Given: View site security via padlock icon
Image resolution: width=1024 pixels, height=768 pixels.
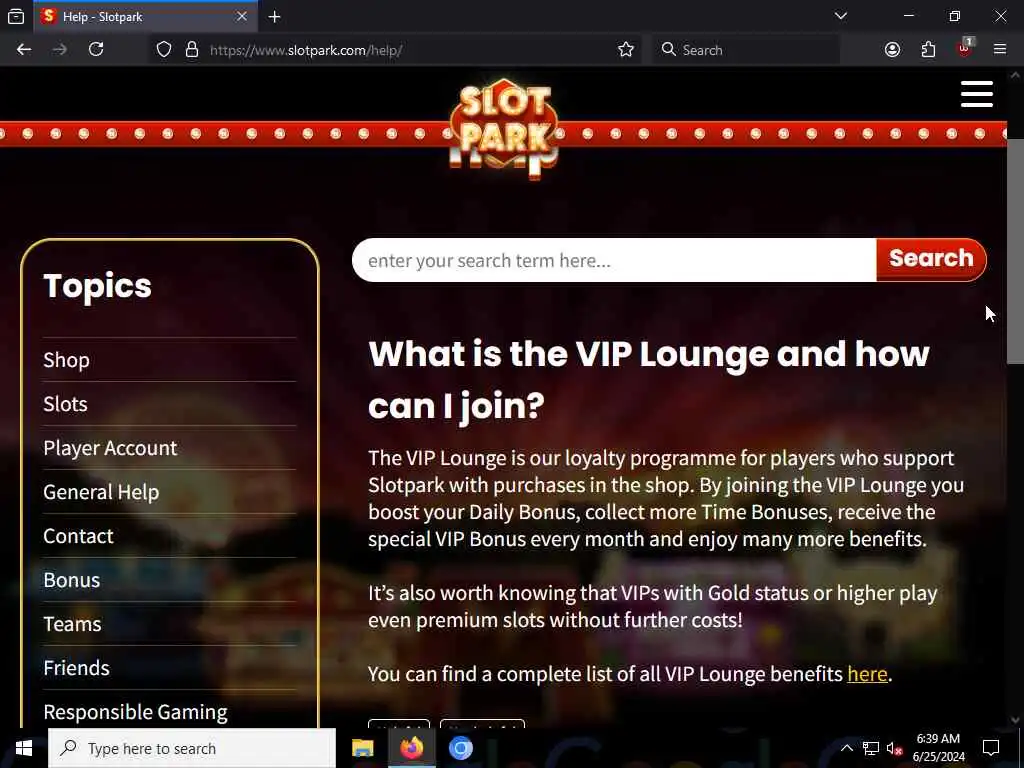Looking at the screenshot, I should (x=191, y=50).
